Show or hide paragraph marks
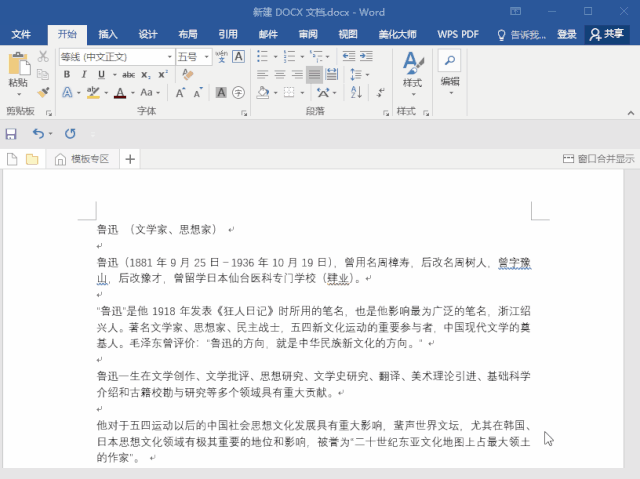 pos(380,93)
